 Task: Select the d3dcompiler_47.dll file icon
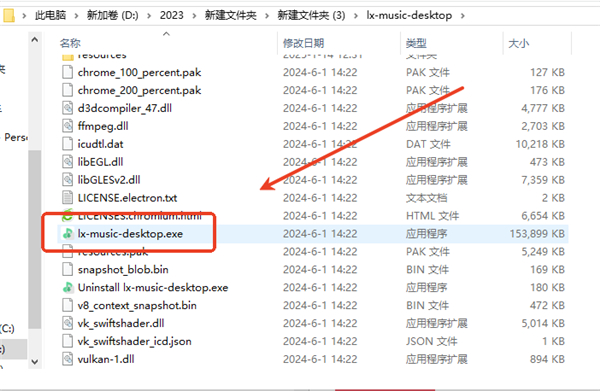[x=68, y=108]
